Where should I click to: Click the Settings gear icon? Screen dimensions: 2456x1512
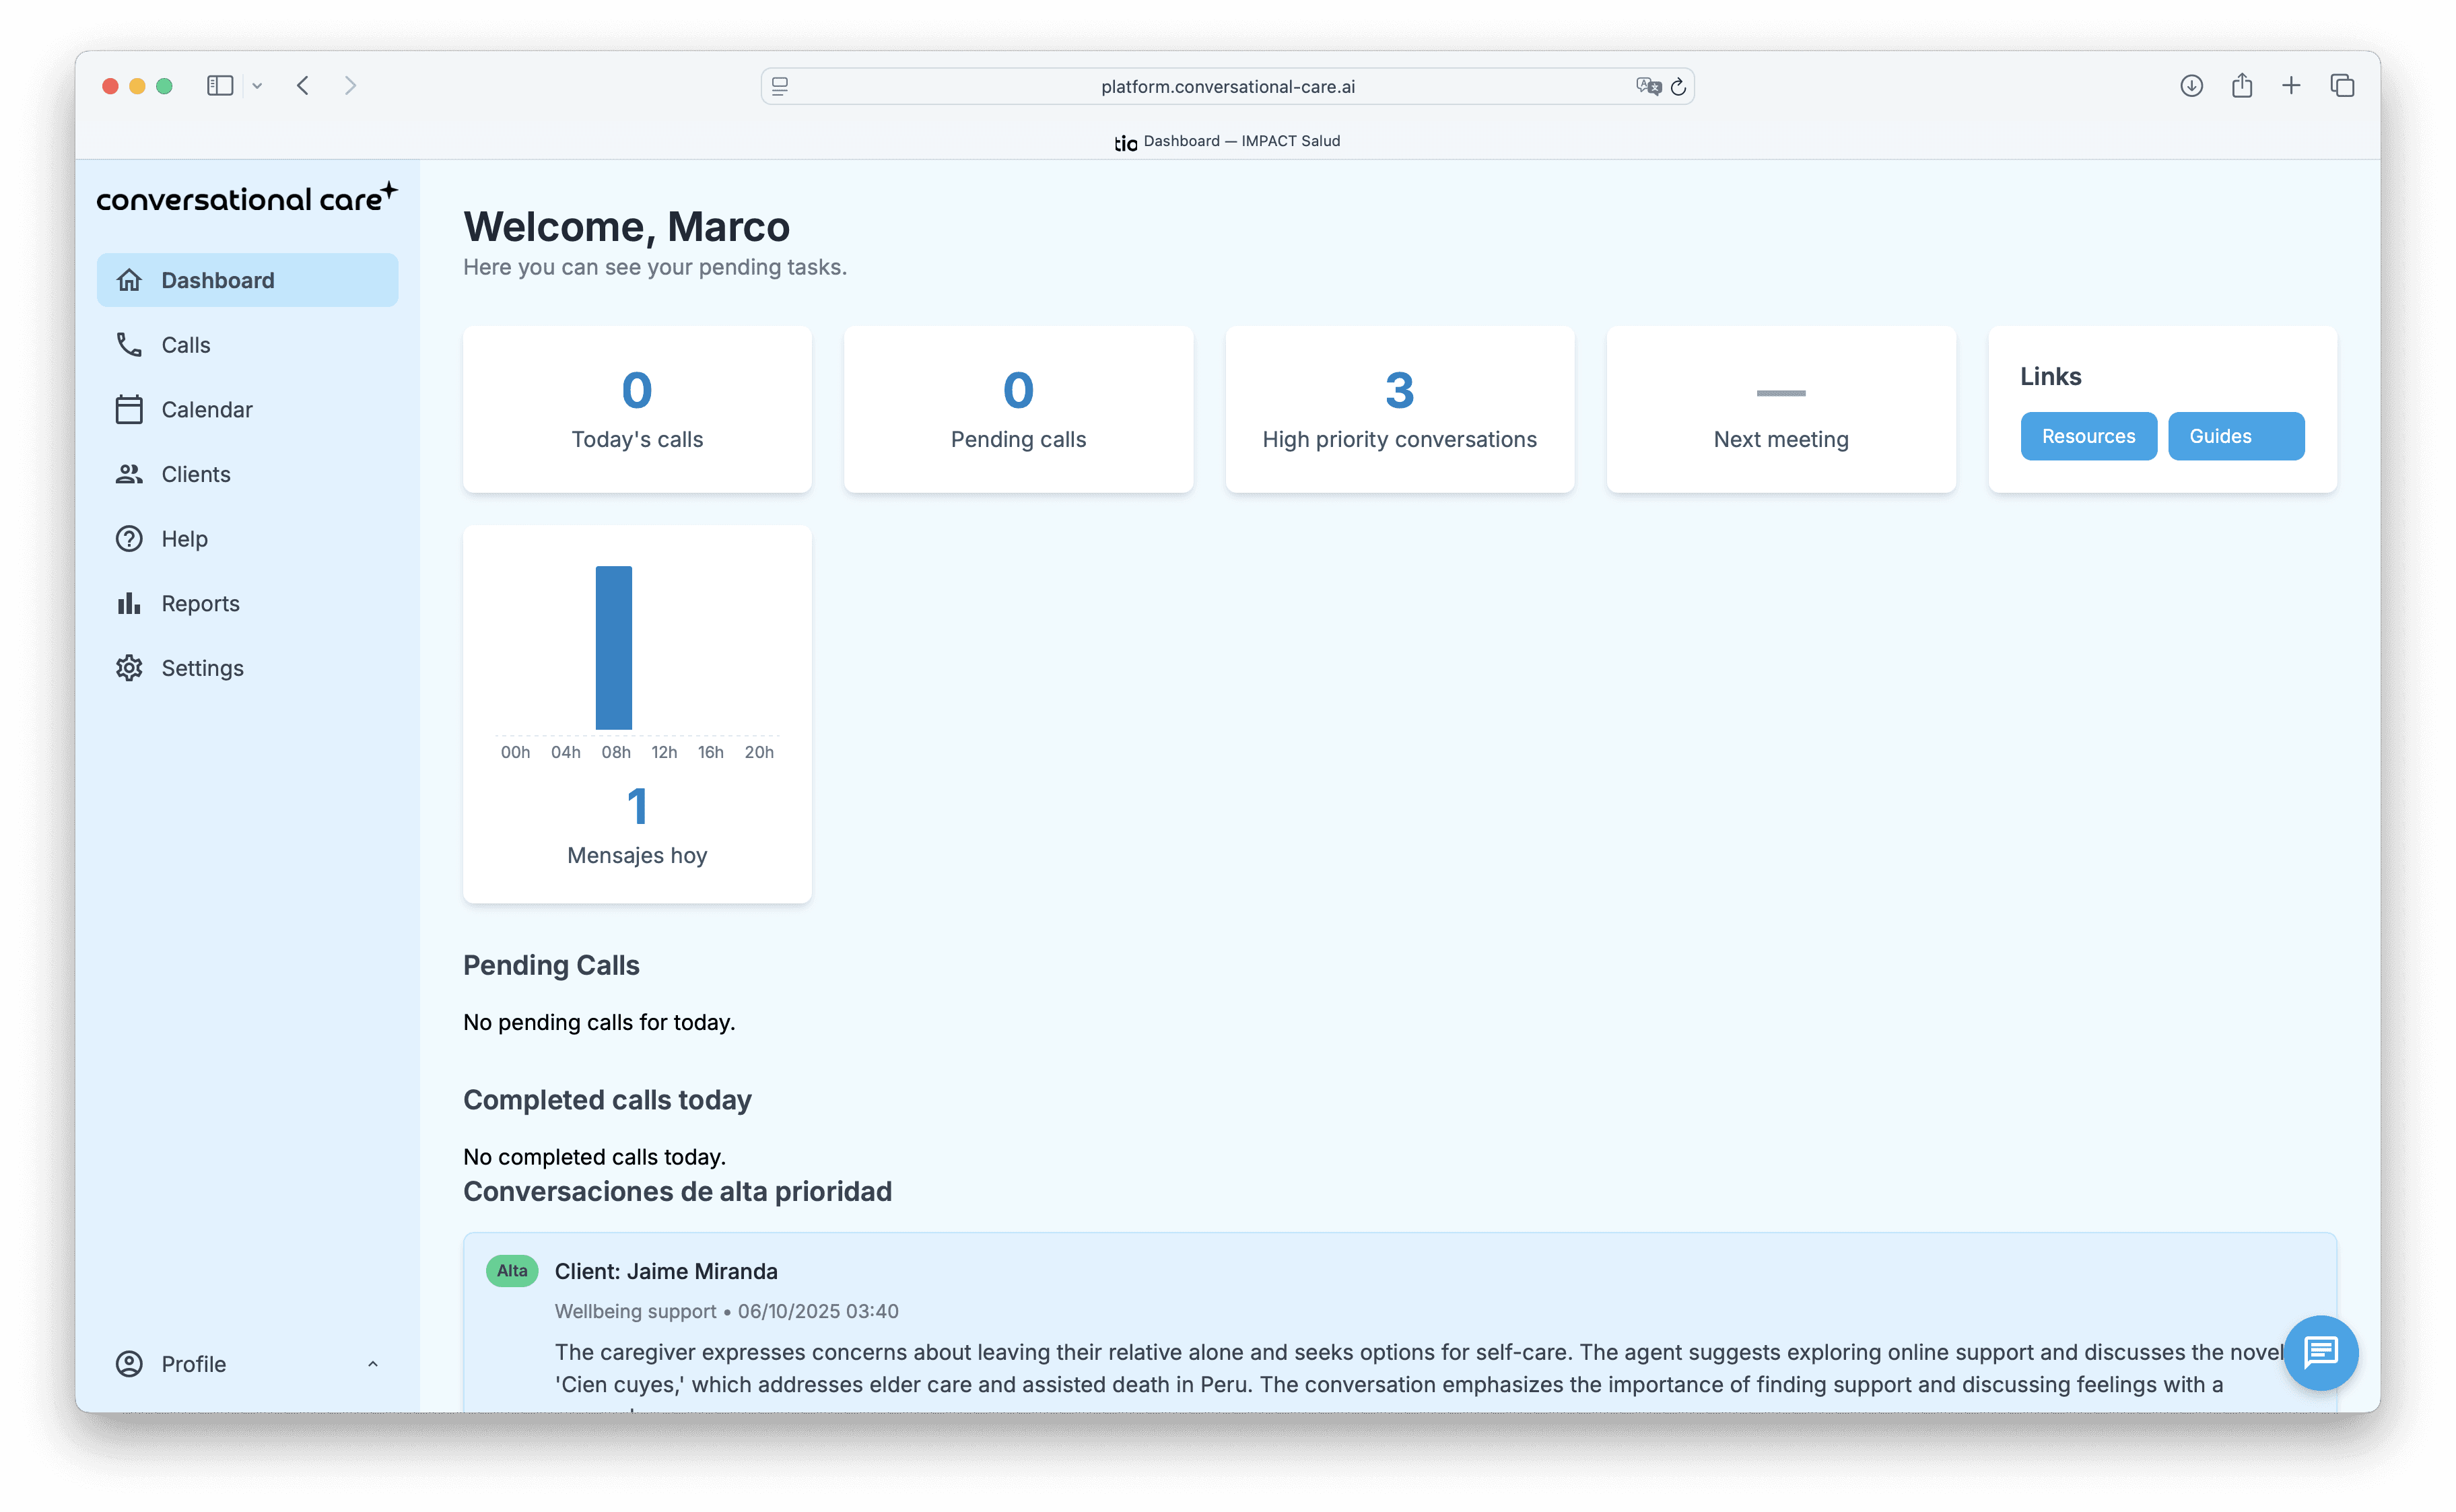coord(129,668)
